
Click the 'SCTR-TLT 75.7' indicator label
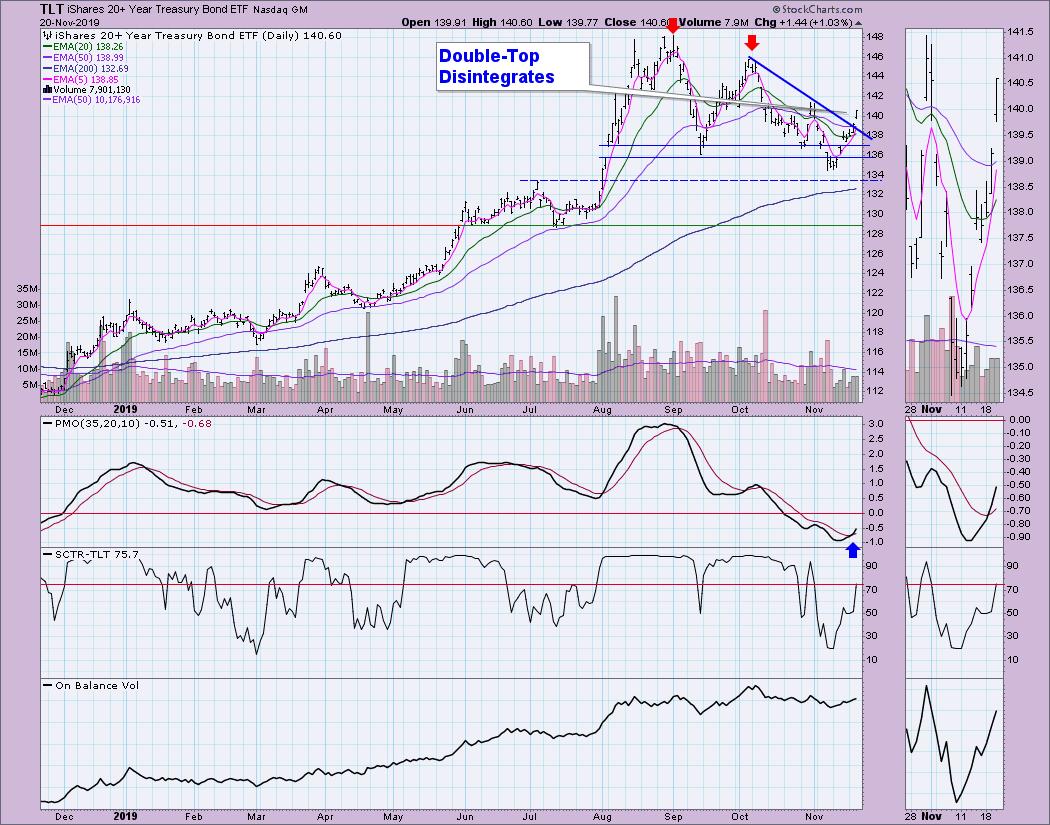[96, 554]
